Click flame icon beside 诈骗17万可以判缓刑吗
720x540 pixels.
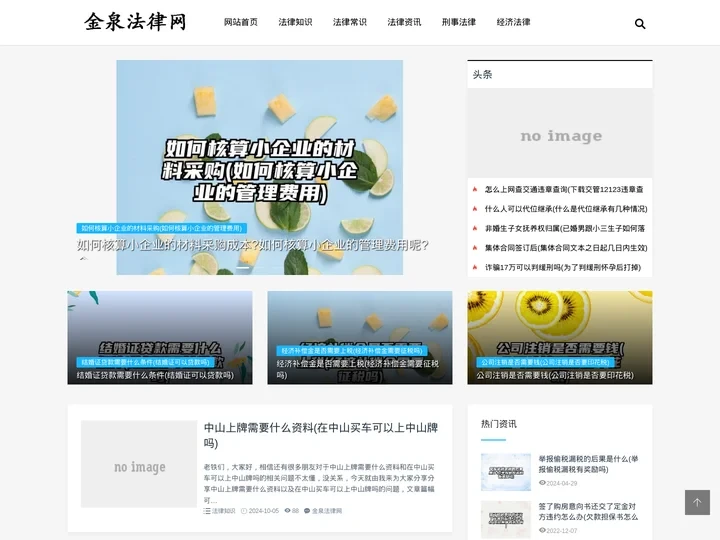point(475,267)
